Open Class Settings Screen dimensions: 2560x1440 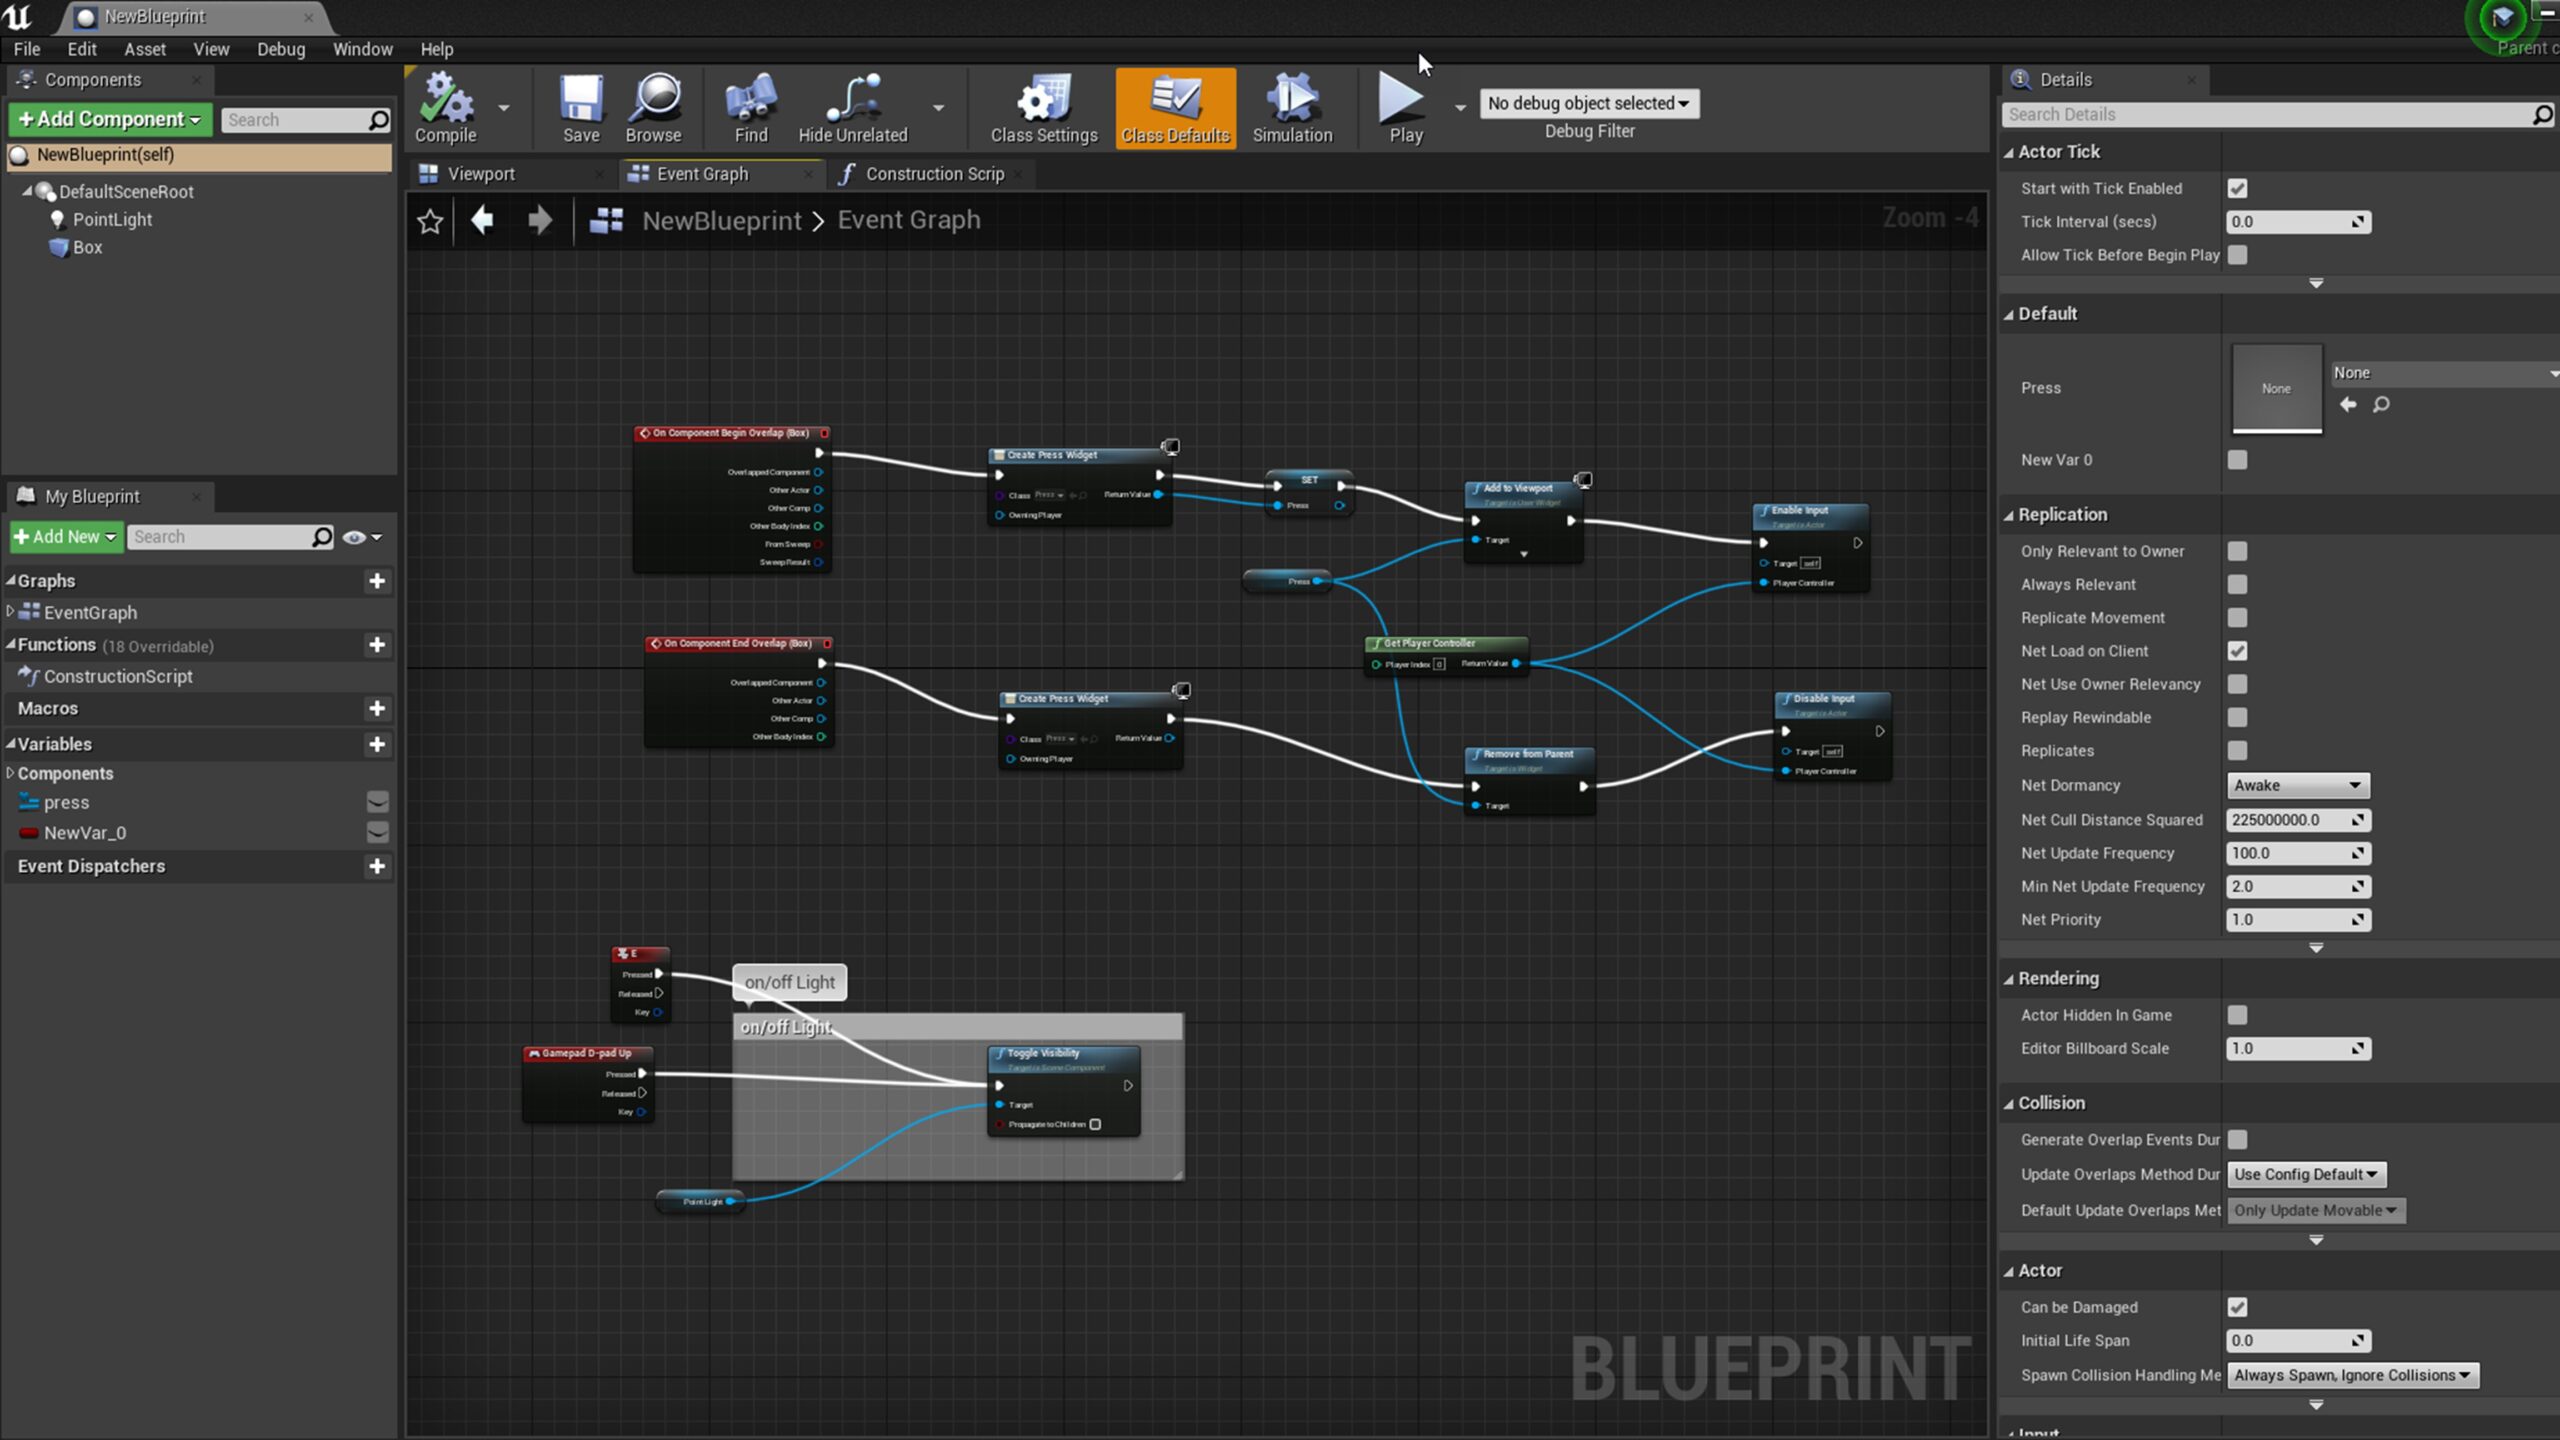pos(1043,107)
